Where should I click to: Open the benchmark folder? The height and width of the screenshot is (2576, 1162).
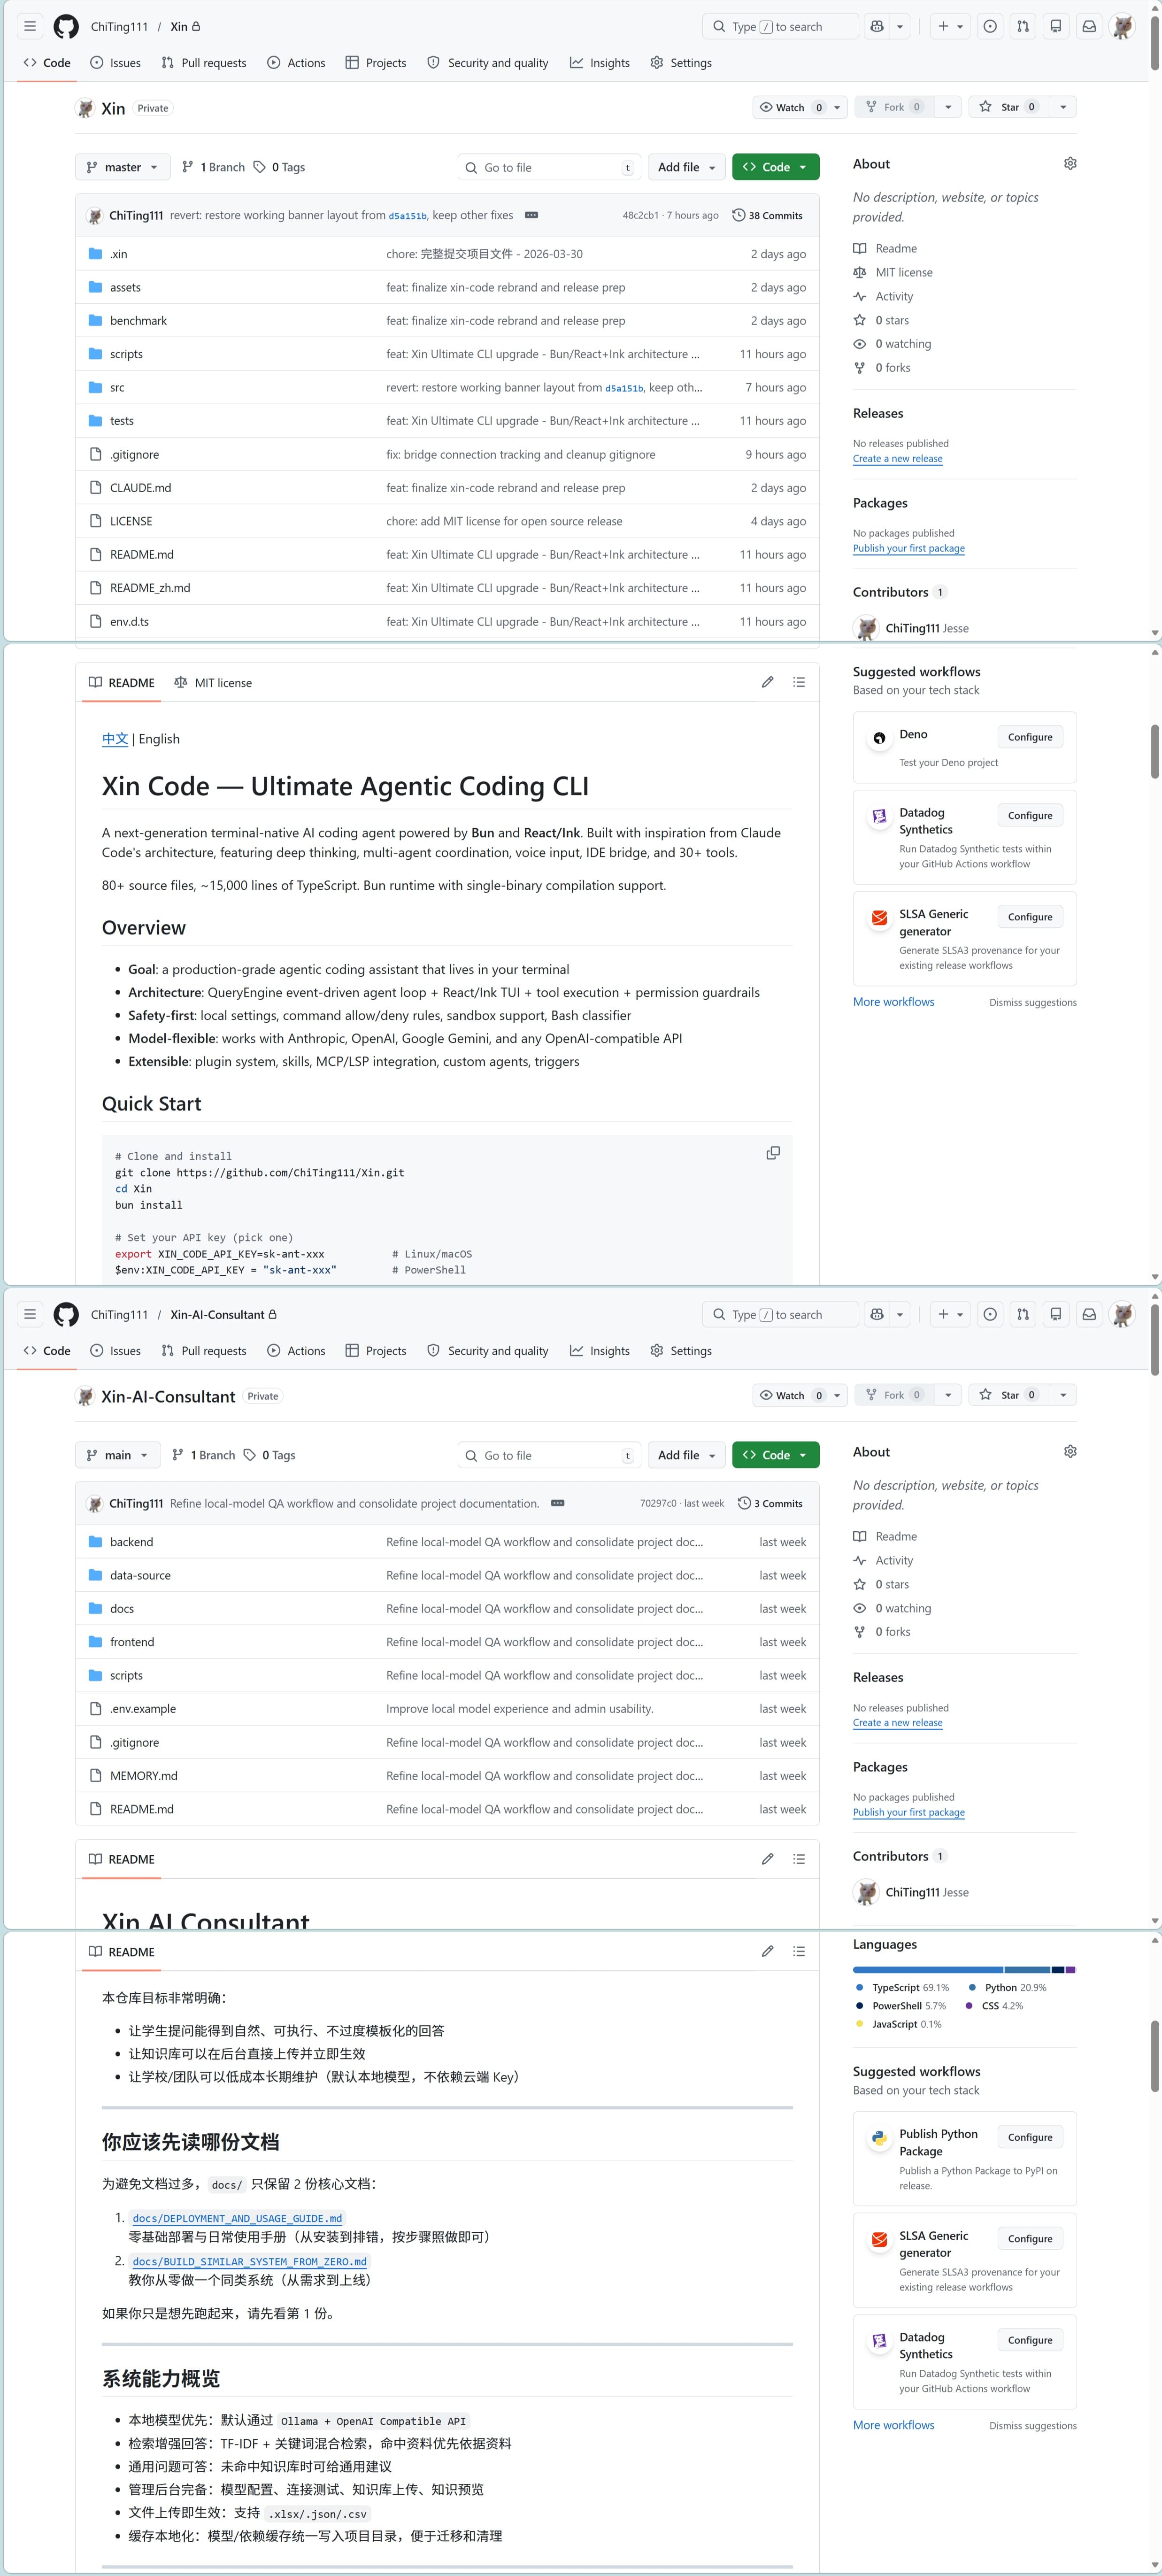[138, 321]
